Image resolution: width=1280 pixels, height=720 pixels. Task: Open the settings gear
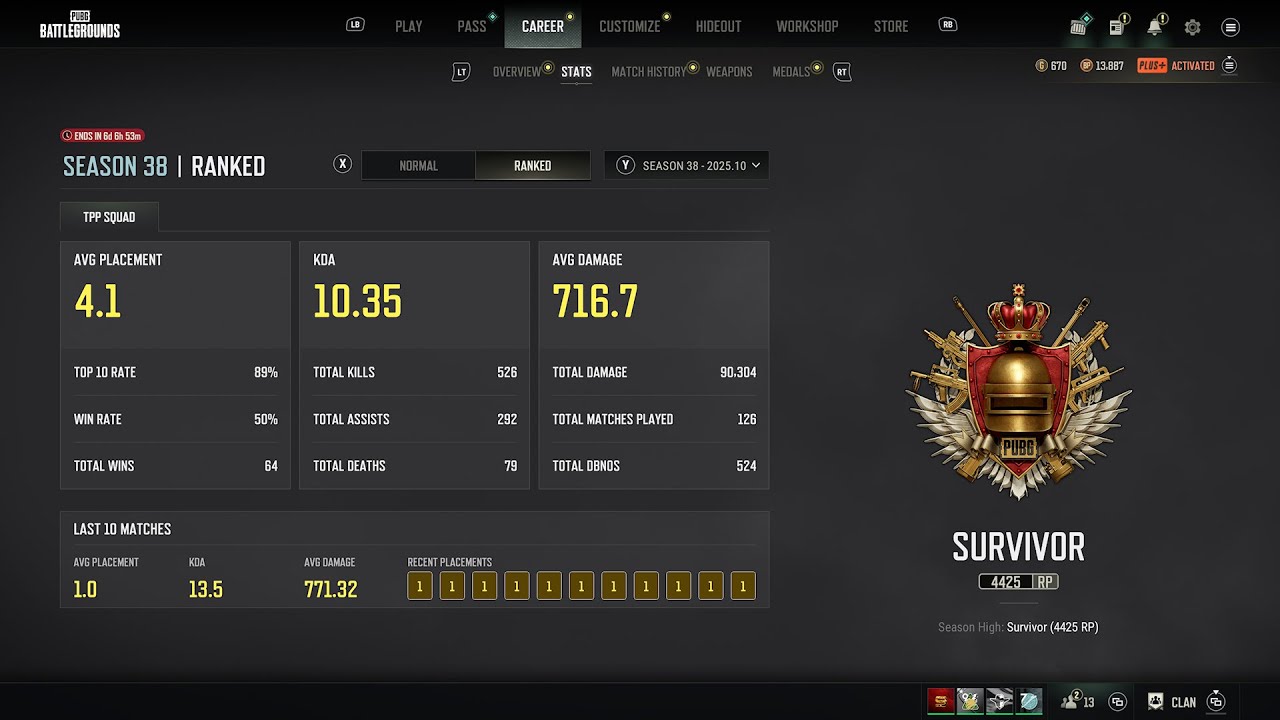pyautogui.click(x=1193, y=27)
